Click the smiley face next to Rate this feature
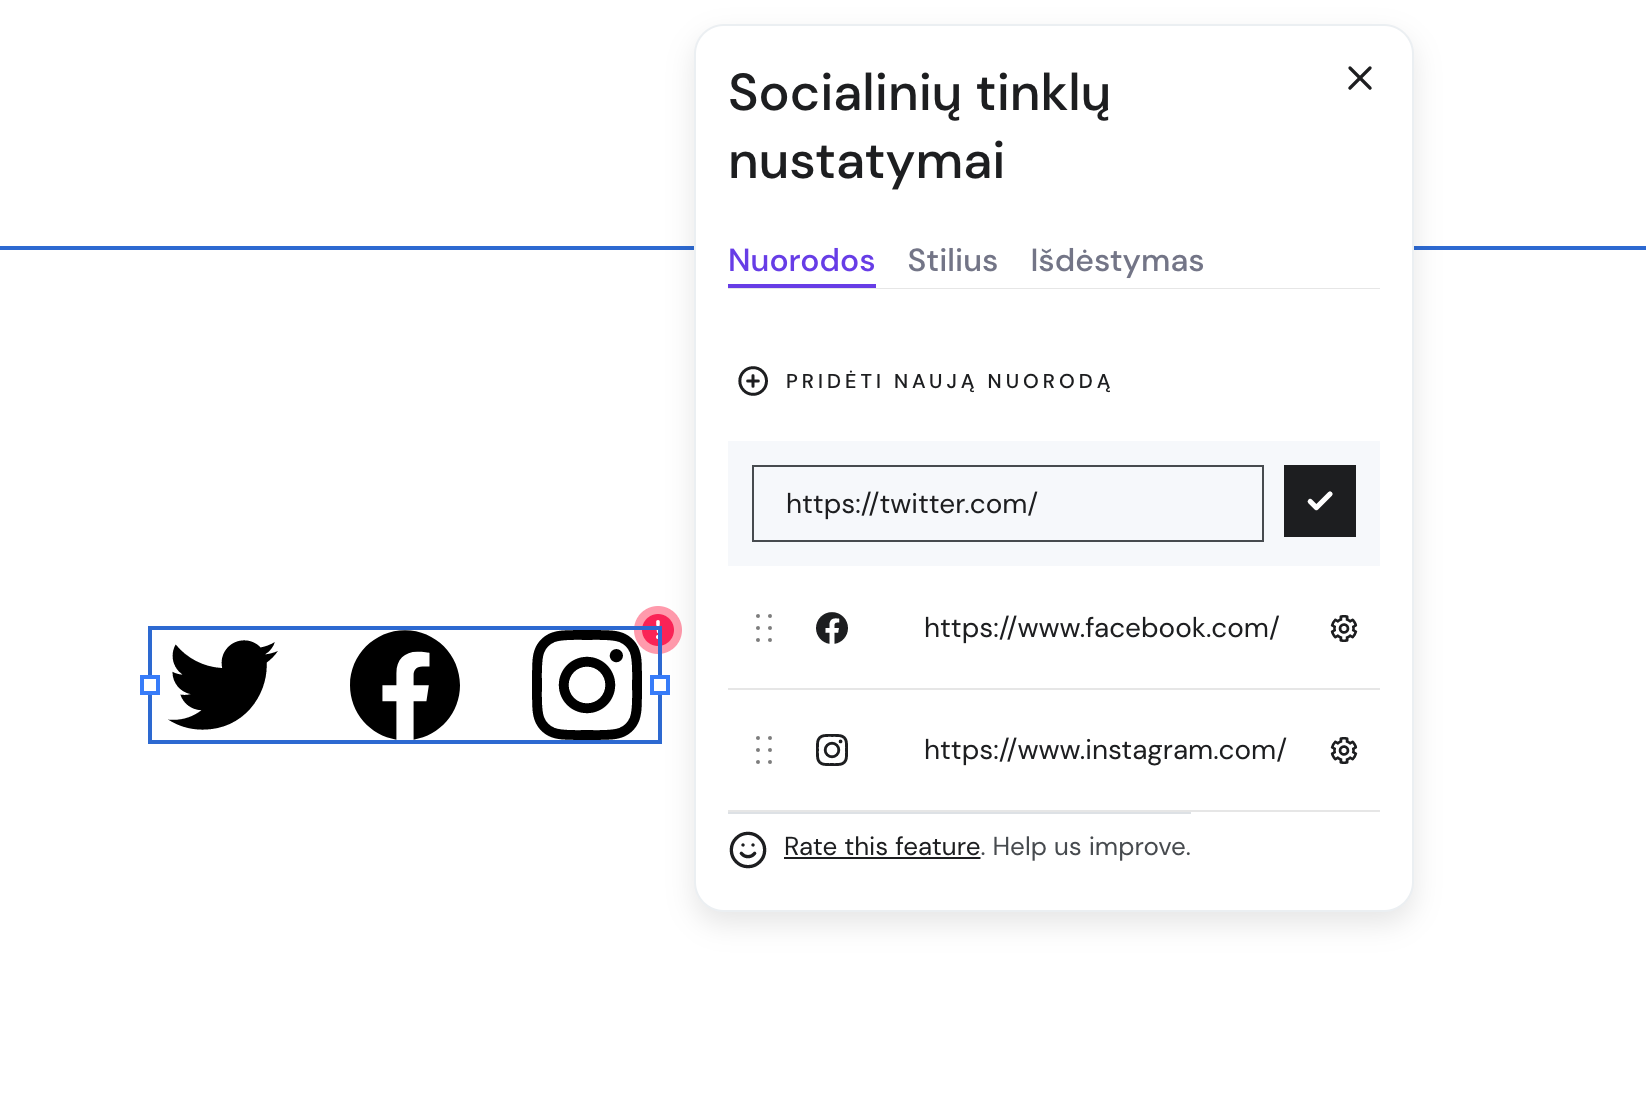This screenshot has height=1102, width=1646. (x=749, y=847)
